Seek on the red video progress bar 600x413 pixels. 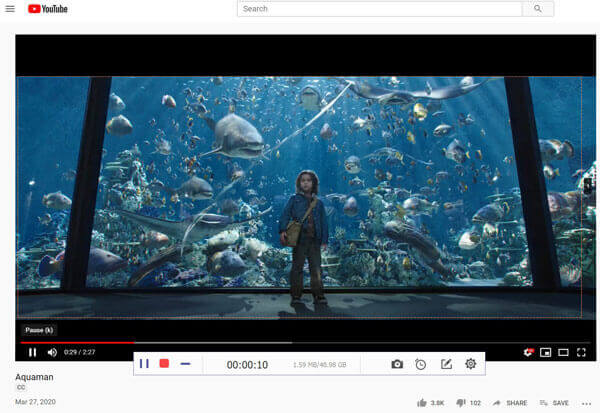pyautogui.click(x=305, y=343)
